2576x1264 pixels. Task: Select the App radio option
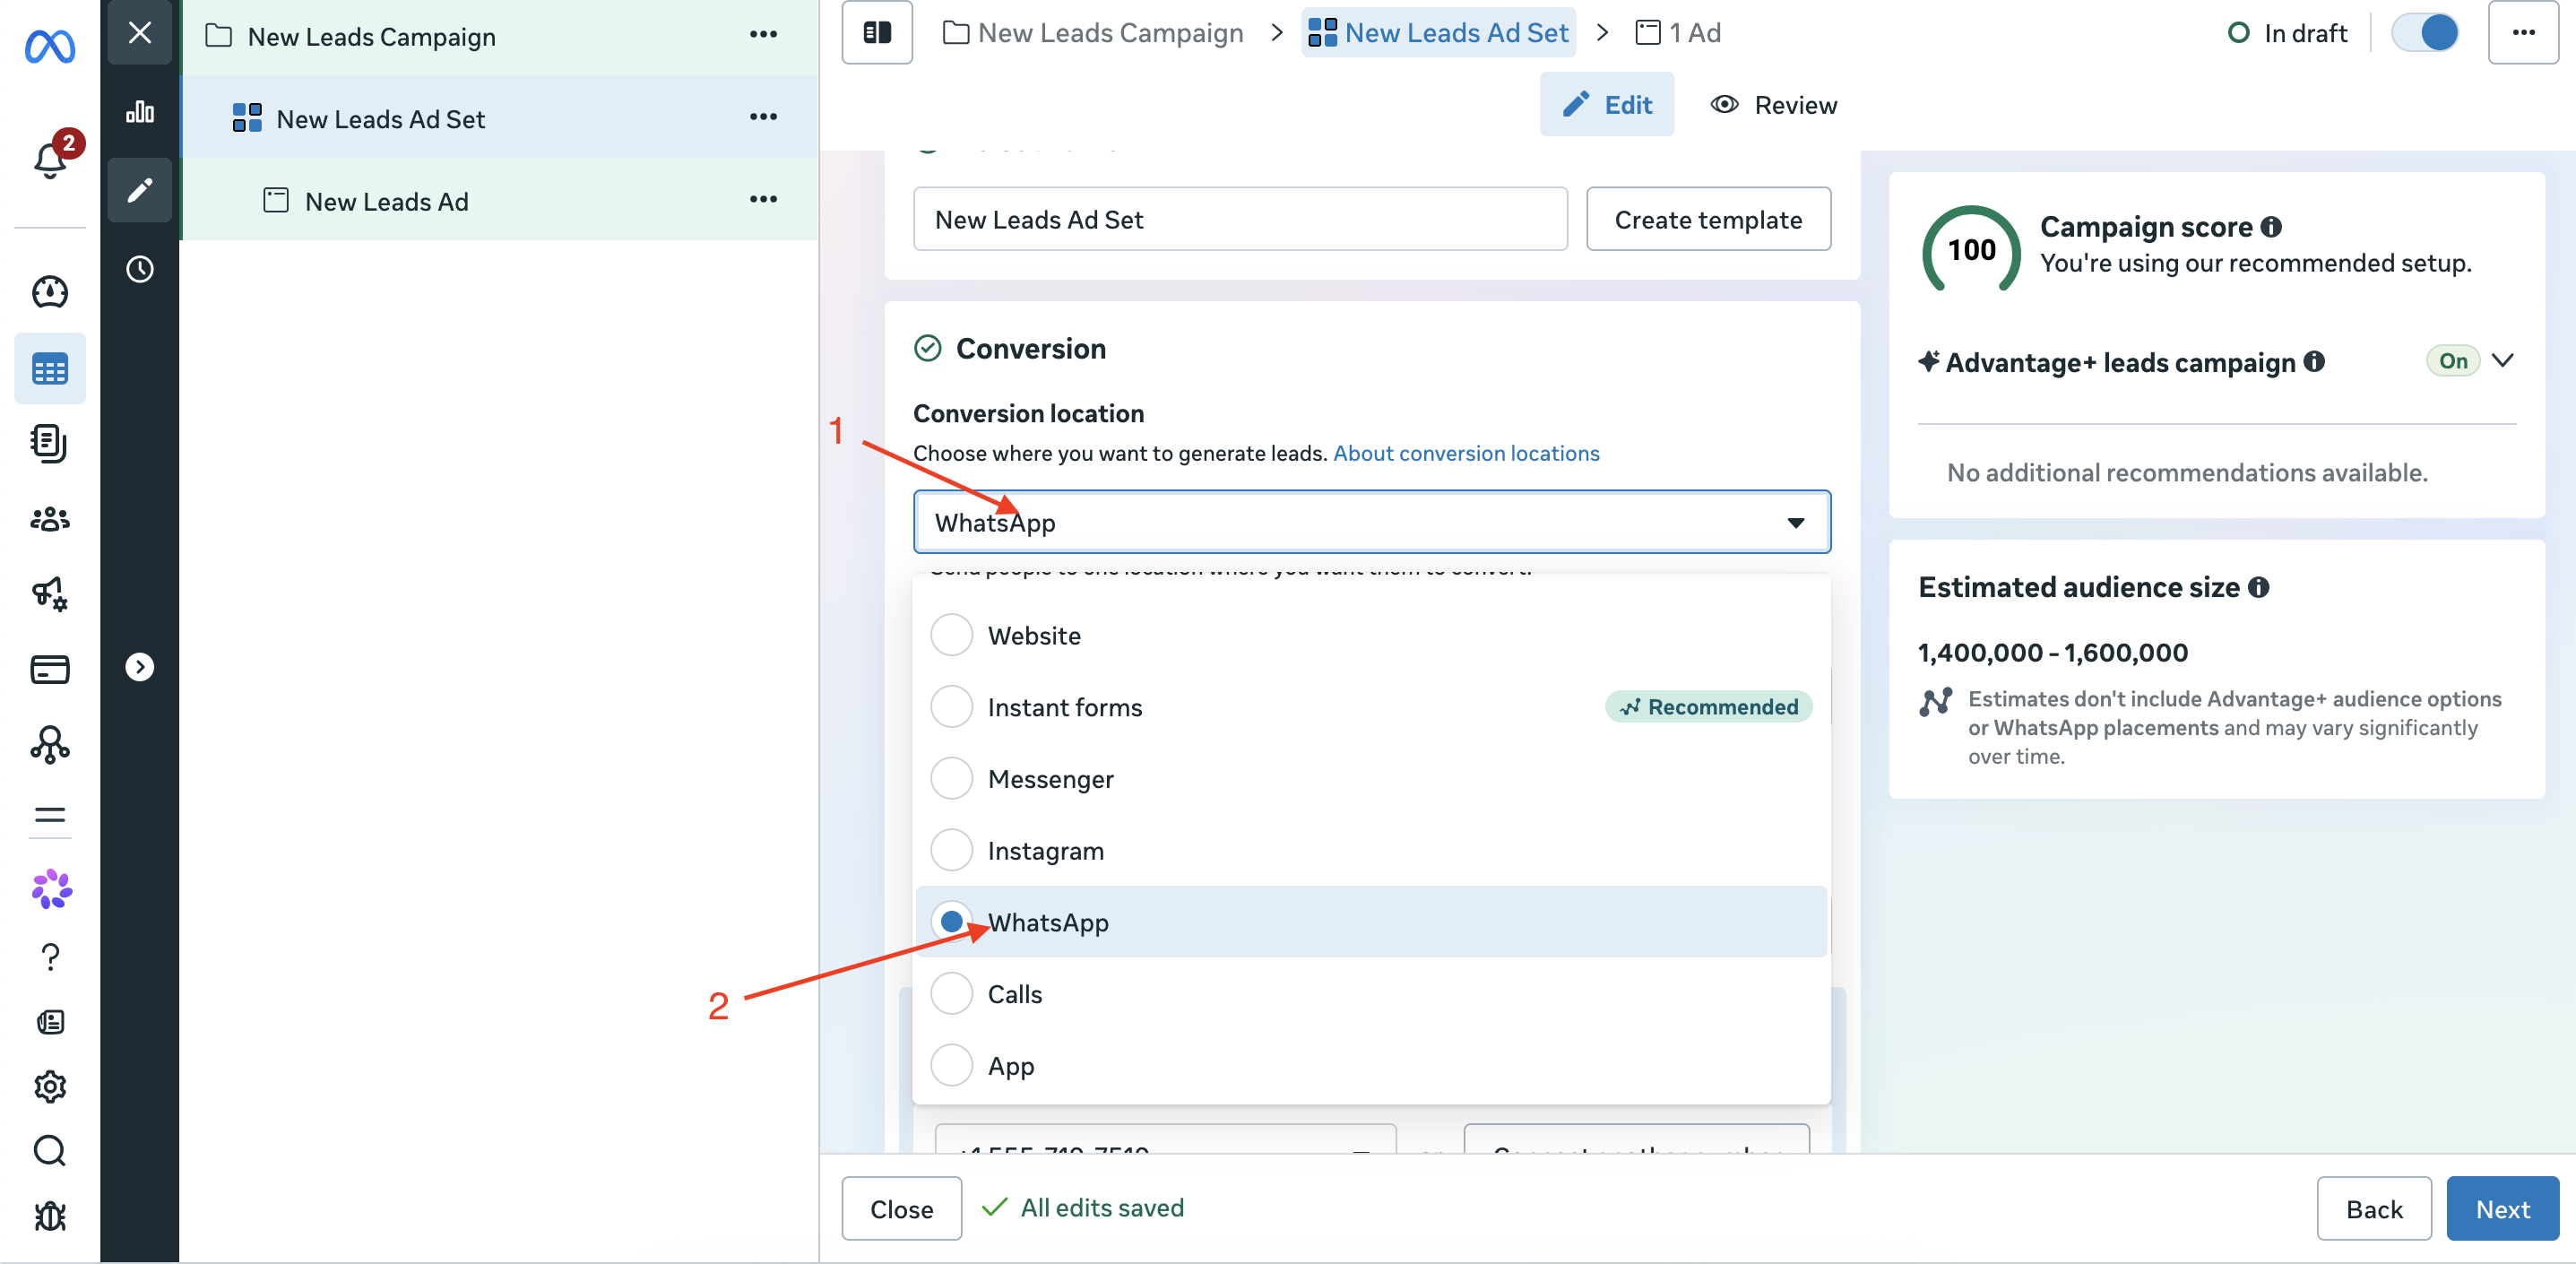pos(951,1065)
